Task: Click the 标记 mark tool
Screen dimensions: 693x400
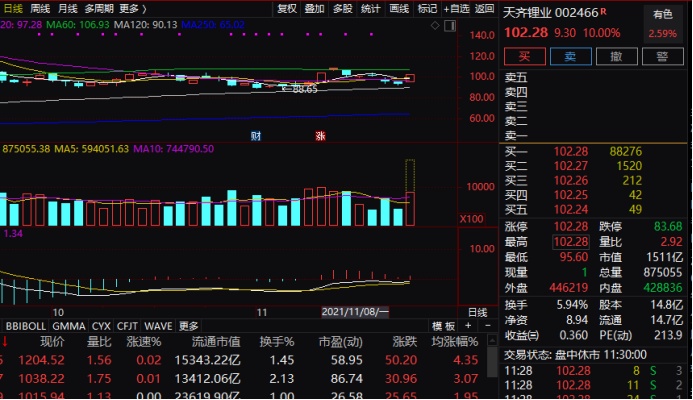Action: (x=427, y=8)
